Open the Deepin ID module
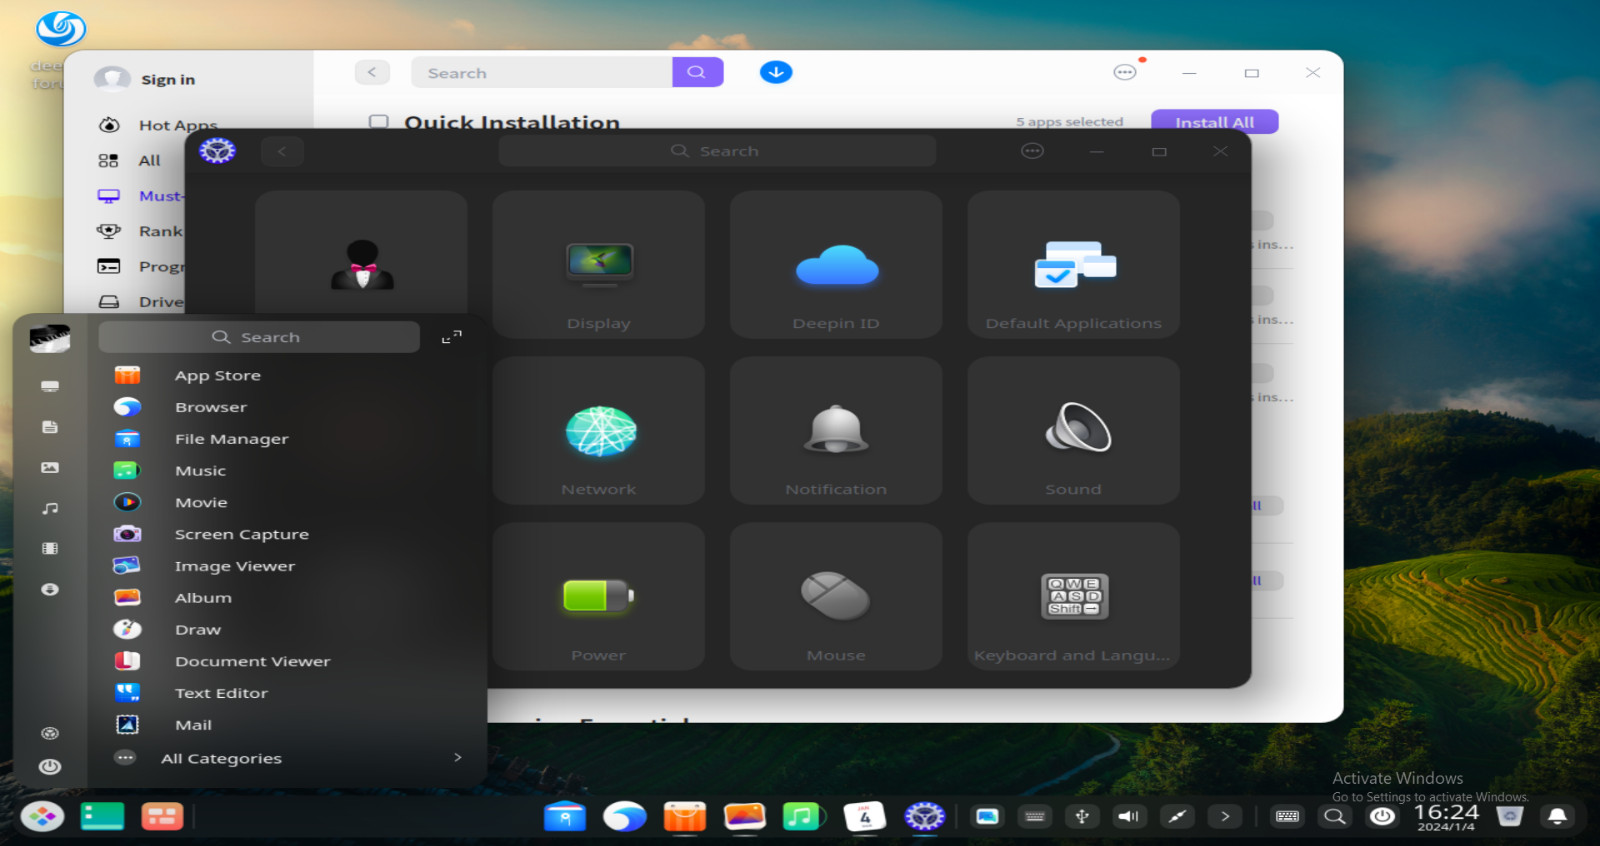Viewport: 1600px width, 846px height. (836, 264)
